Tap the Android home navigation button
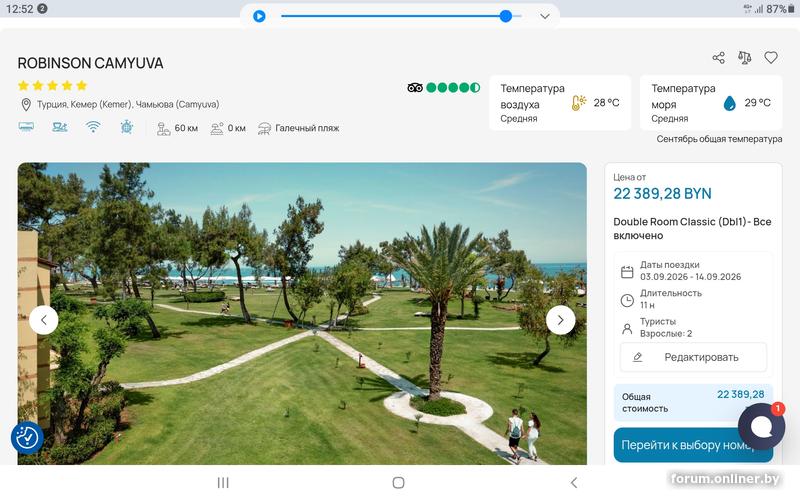The width and height of the screenshot is (800, 500). click(x=398, y=483)
